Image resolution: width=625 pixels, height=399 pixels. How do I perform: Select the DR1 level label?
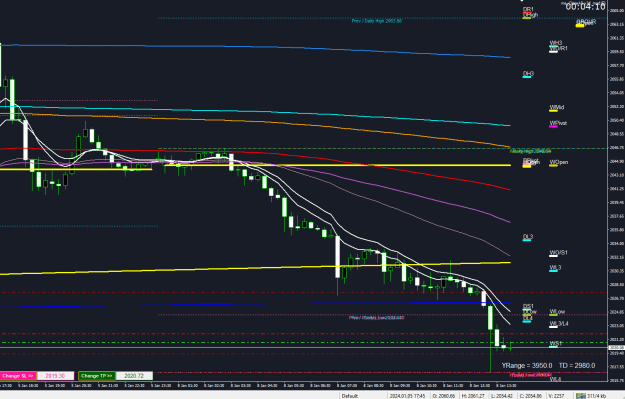coord(528,9)
